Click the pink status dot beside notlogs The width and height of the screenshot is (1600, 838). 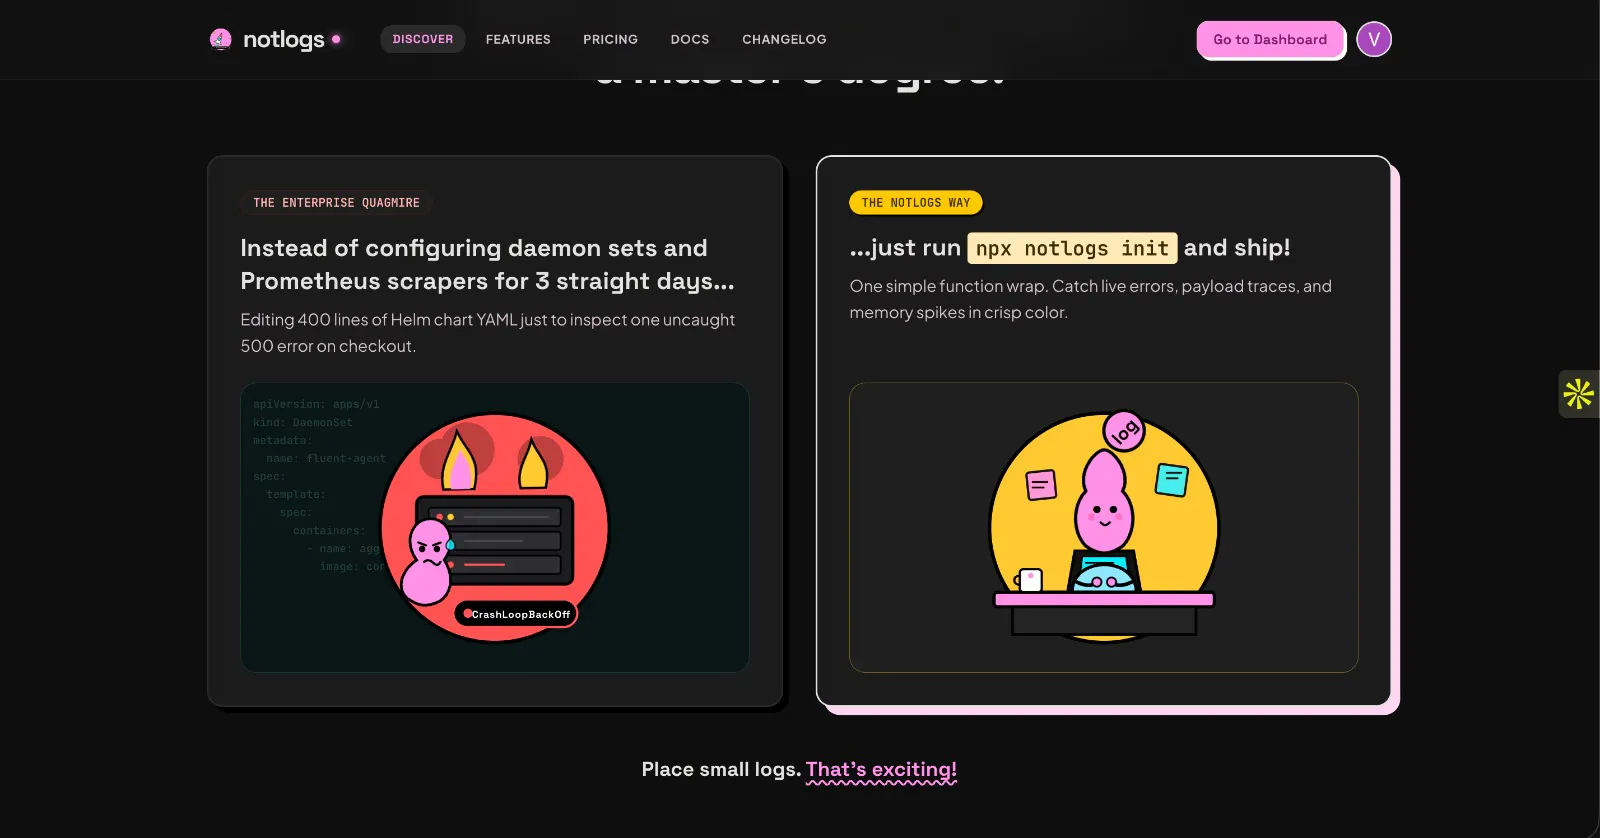pos(336,39)
